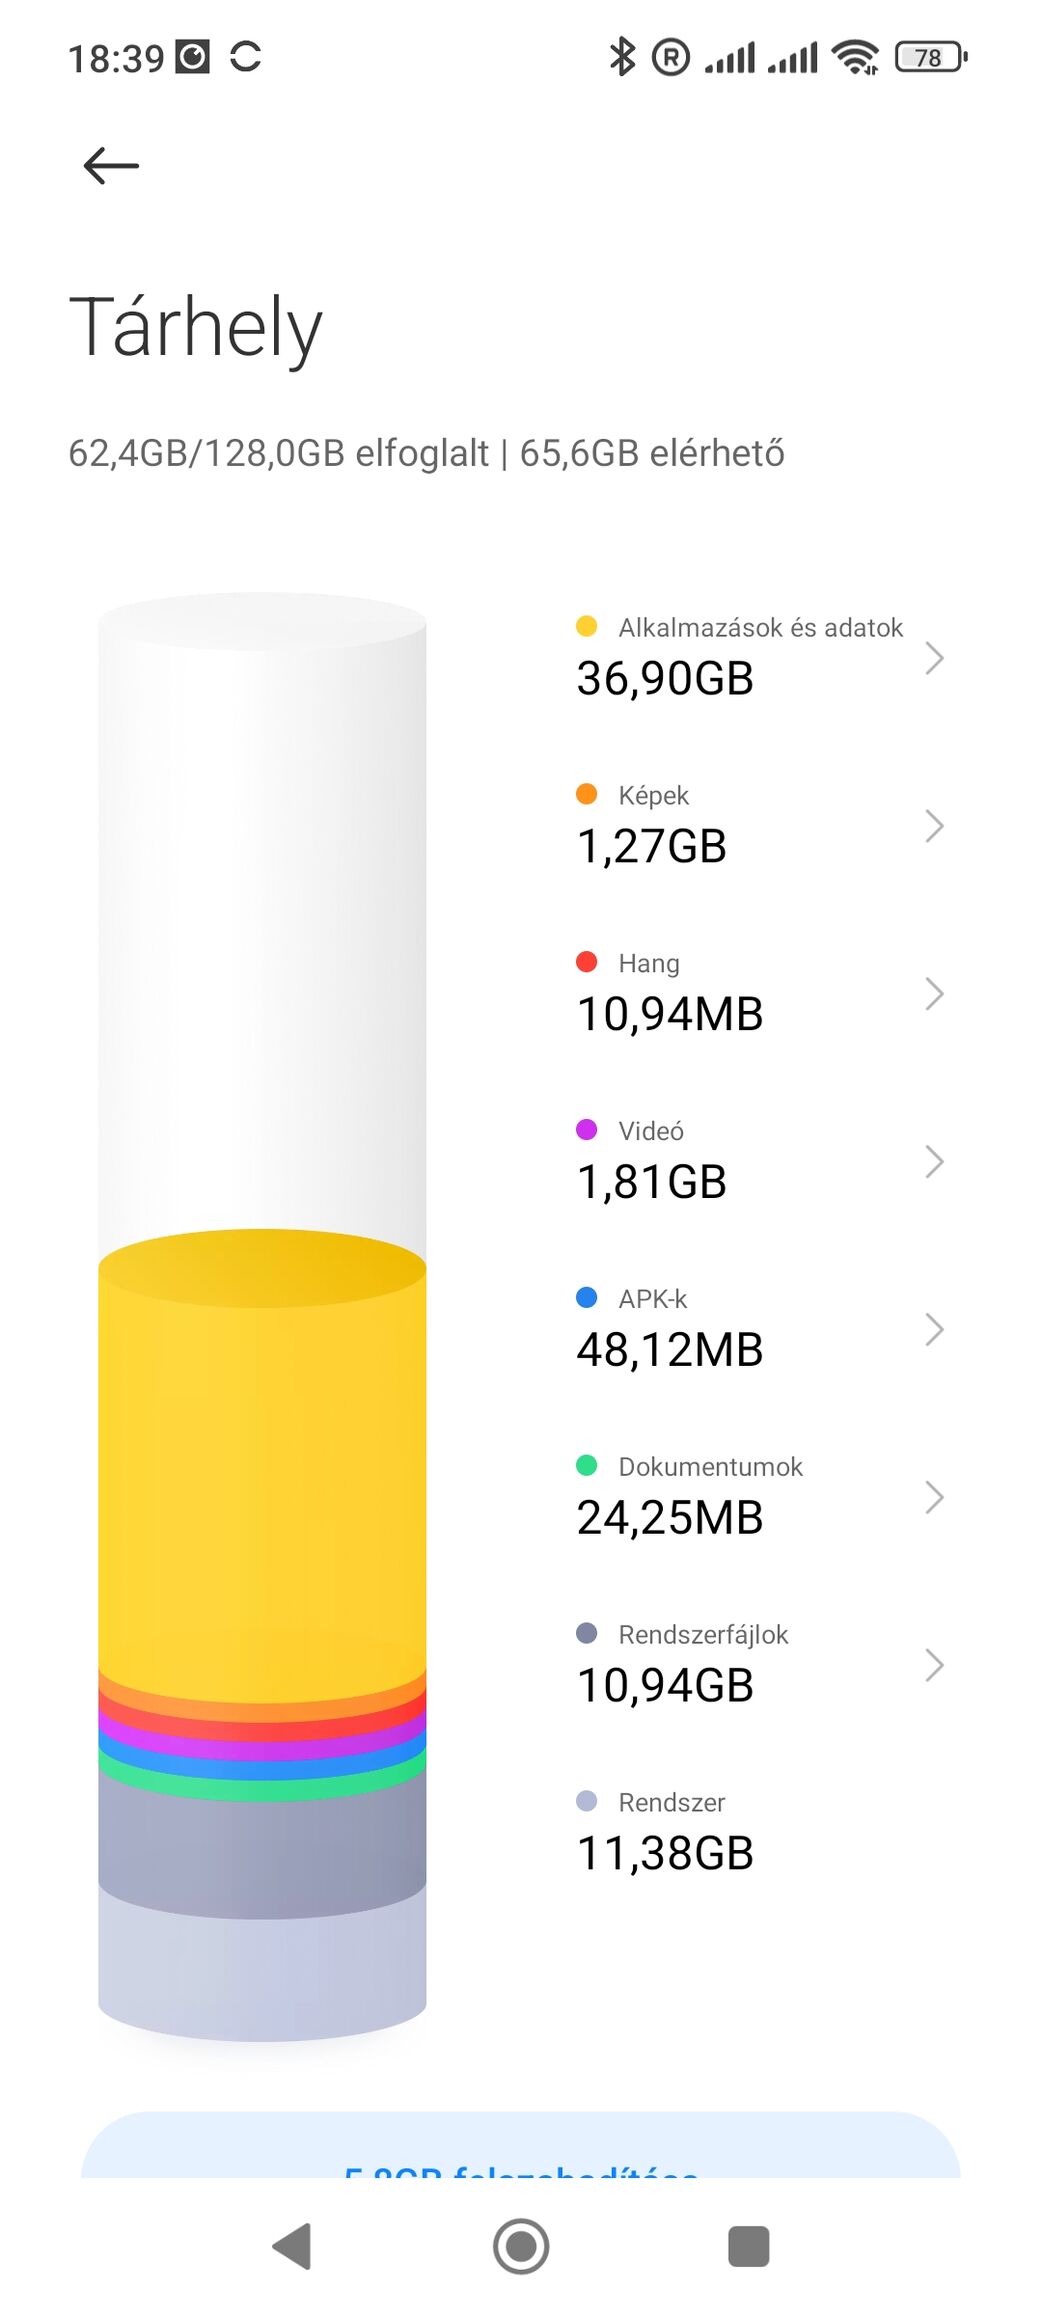Expand the Videó chevron arrow
This screenshot has height=2315, width=1042.
934,1162
